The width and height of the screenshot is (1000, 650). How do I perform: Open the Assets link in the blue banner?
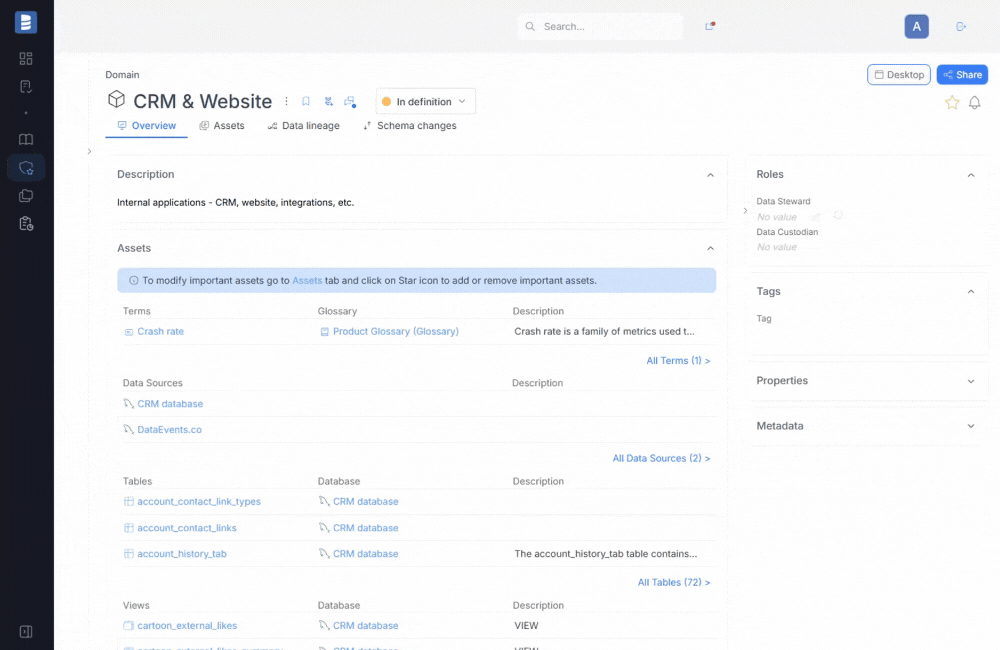[307, 281]
